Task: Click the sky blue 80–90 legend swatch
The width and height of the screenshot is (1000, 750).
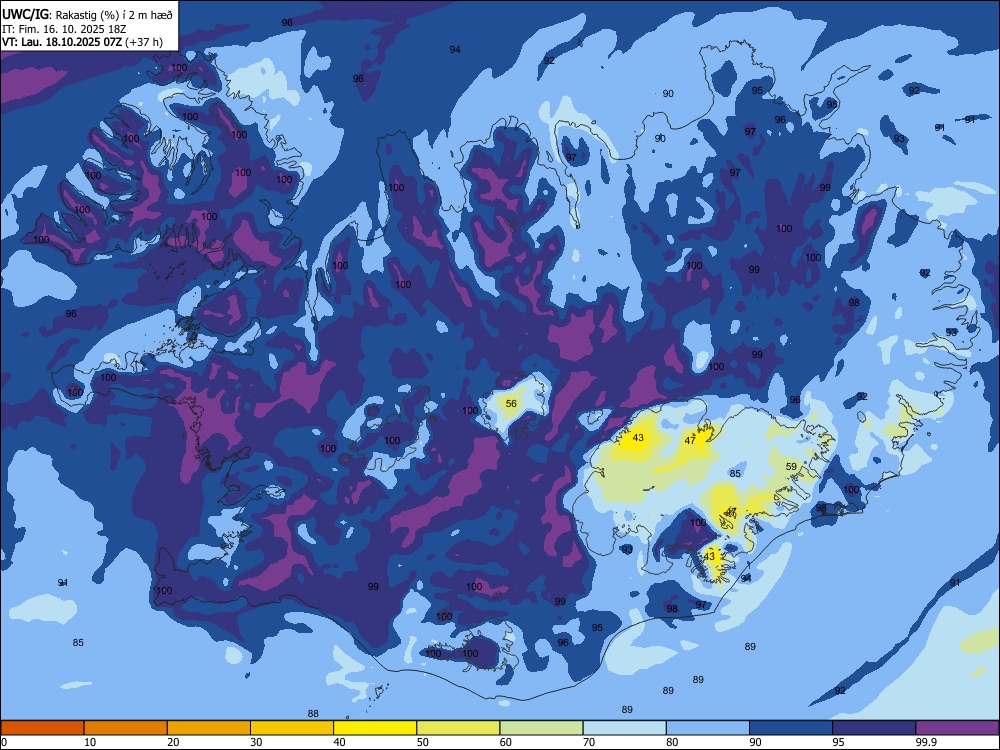Action: click(x=708, y=728)
